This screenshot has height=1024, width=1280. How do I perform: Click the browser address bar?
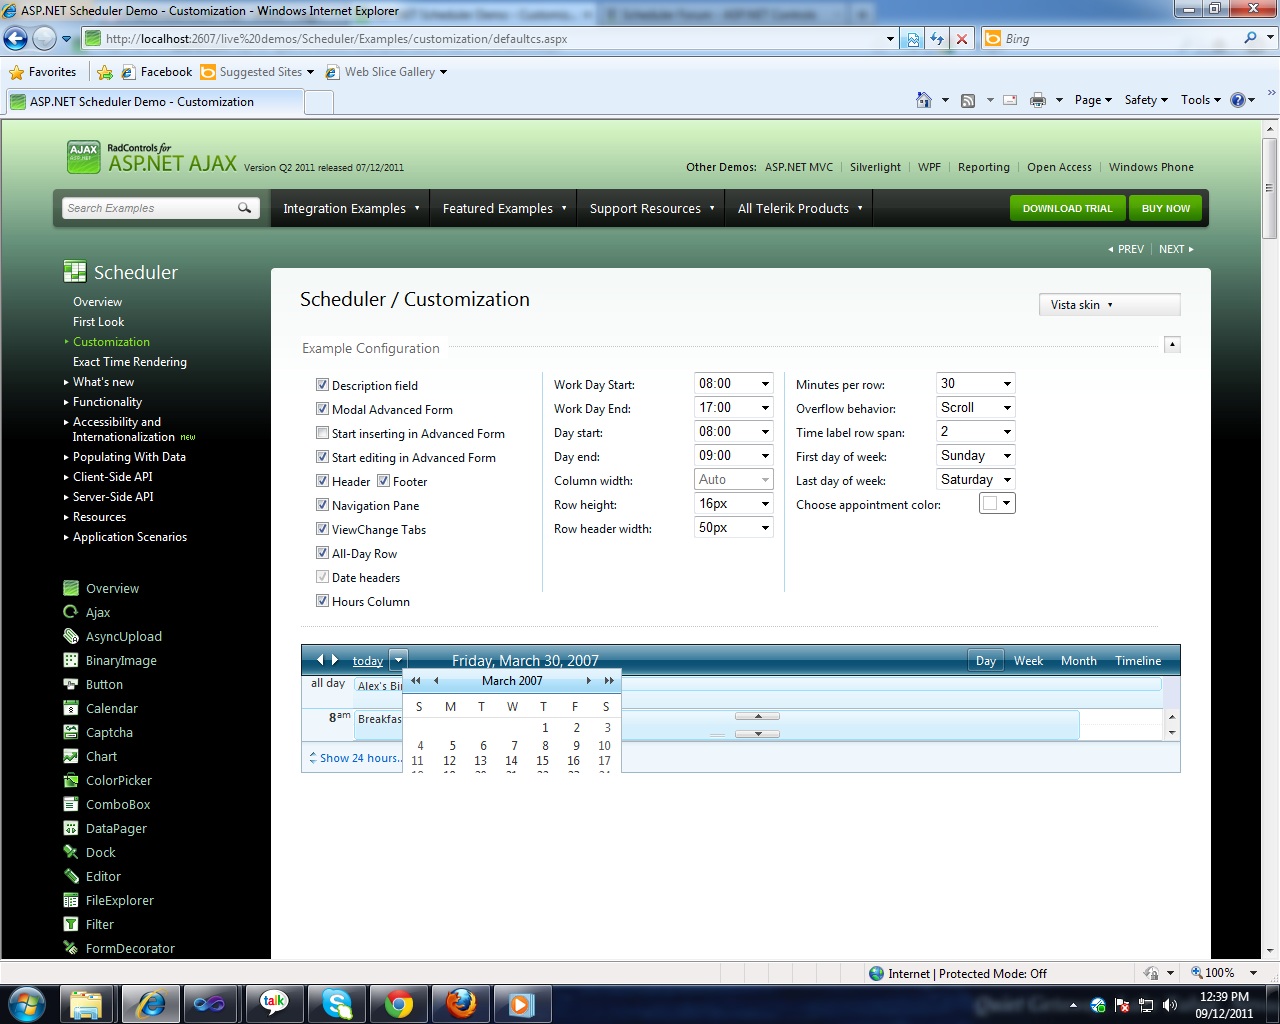492,39
